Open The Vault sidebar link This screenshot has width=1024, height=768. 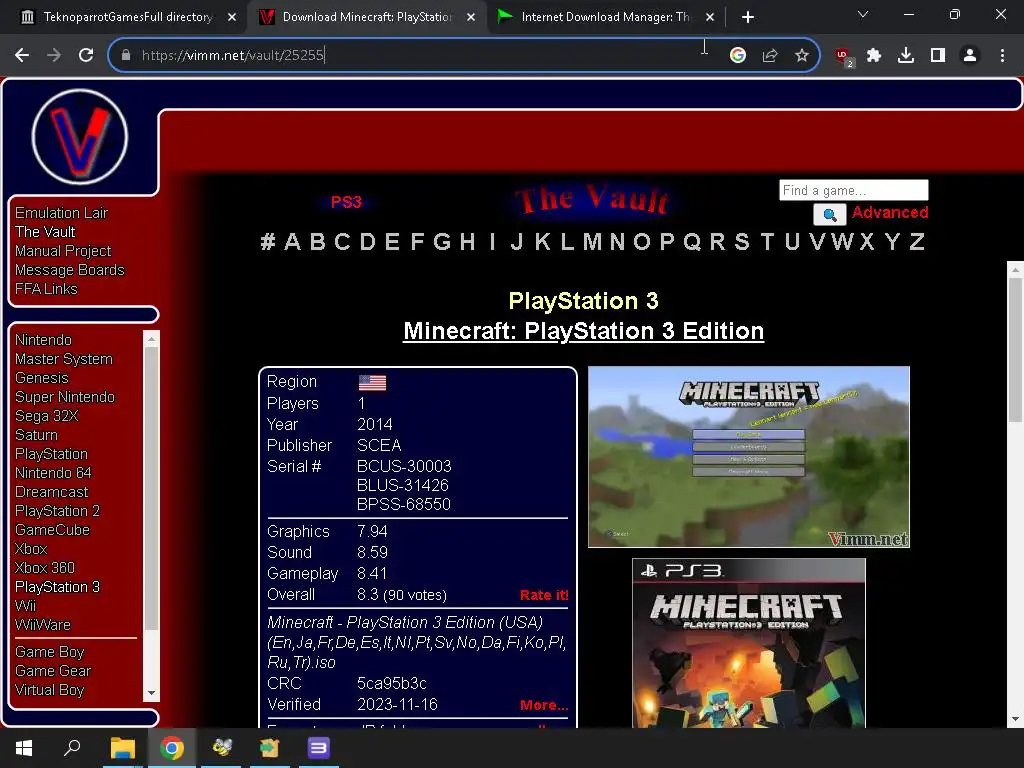pos(45,232)
